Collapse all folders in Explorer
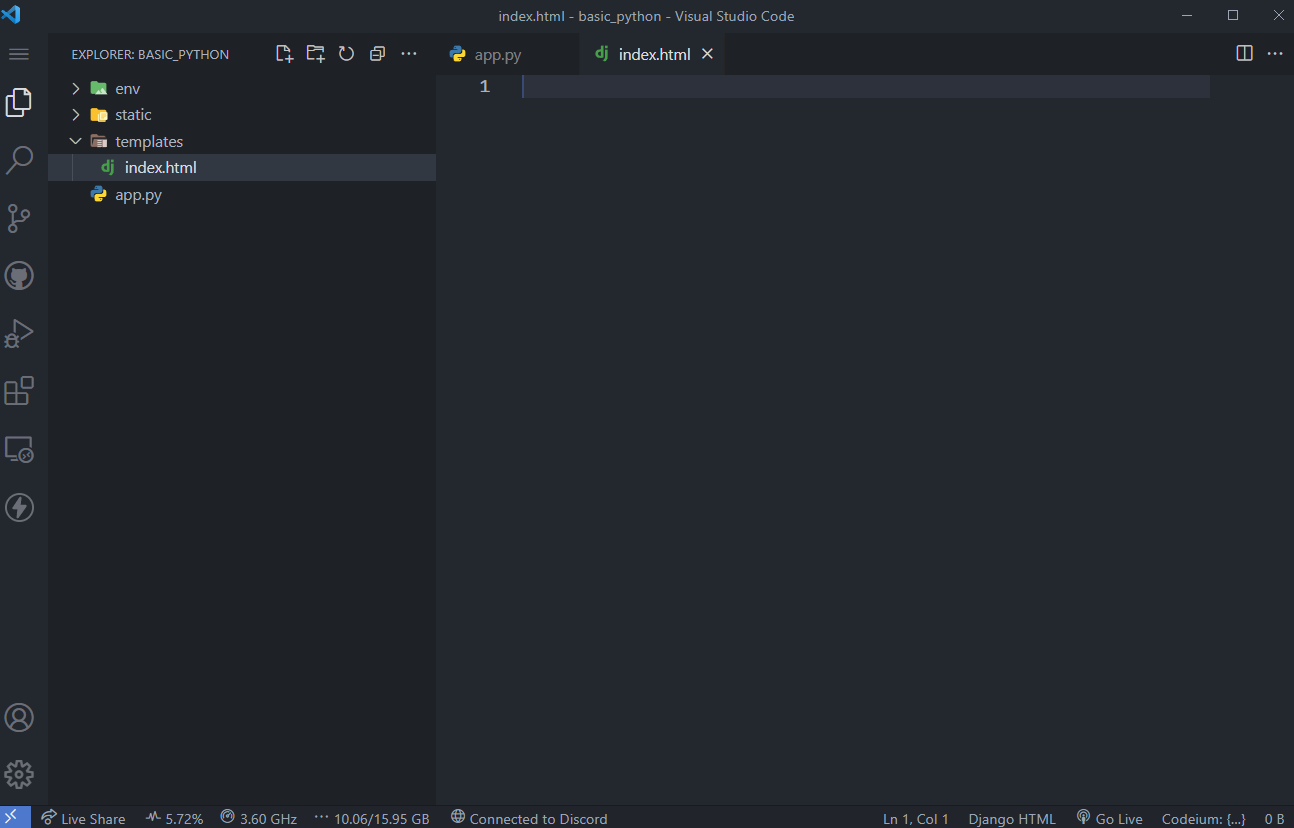The height and width of the screenshot is (828, 1294). [x=378, y=54]
